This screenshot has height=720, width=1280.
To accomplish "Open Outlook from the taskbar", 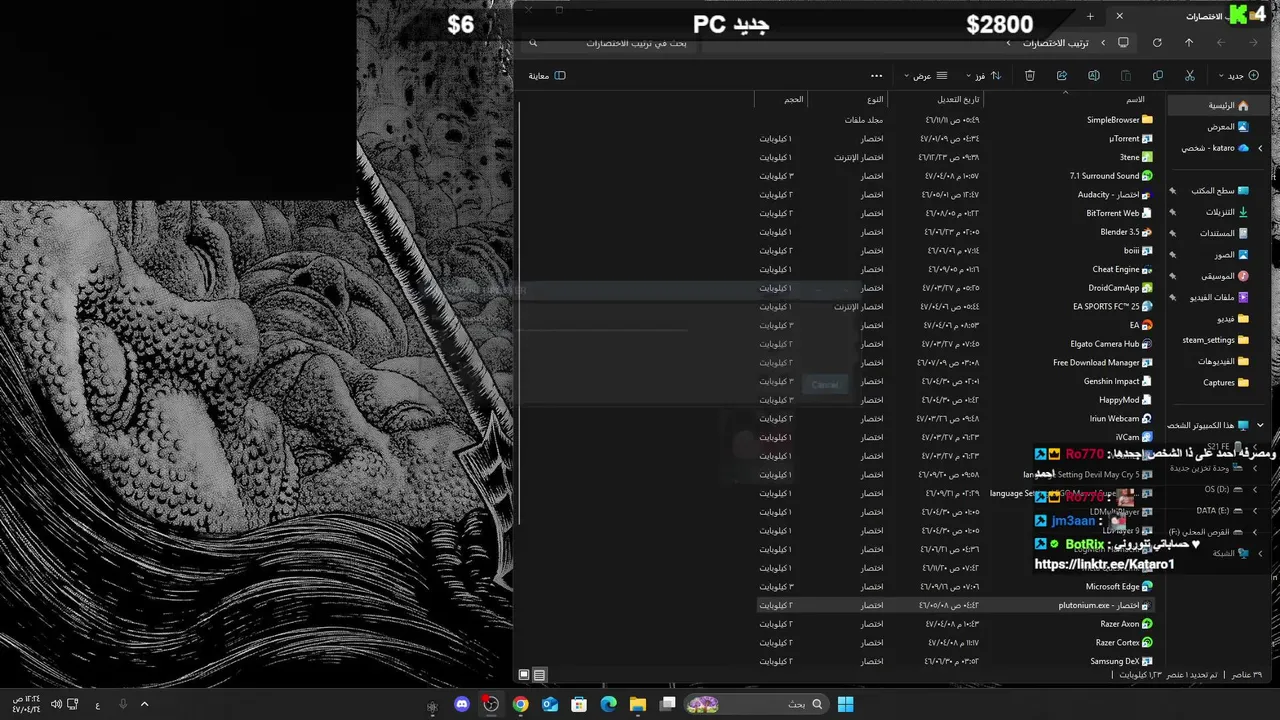I will click(550, 704).
